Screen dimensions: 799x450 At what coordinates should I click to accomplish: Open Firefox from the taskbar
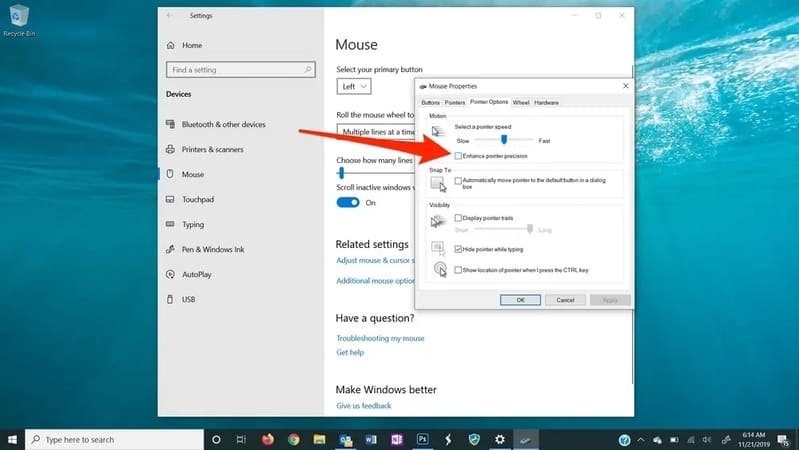[268, 439]
